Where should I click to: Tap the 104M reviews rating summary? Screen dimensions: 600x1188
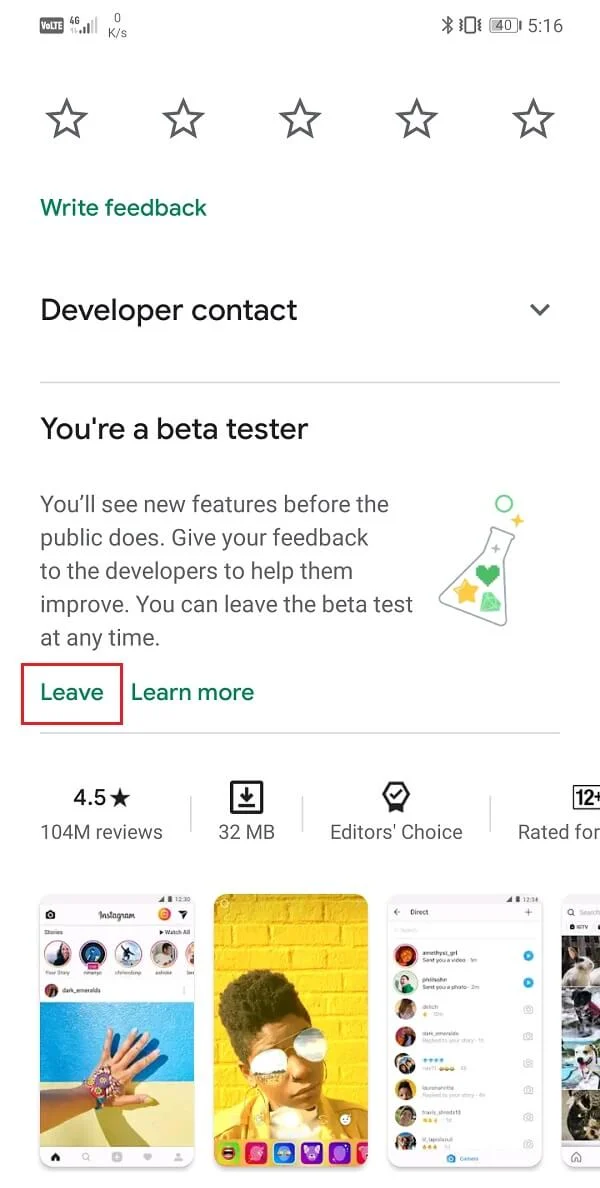coord(101,812)
